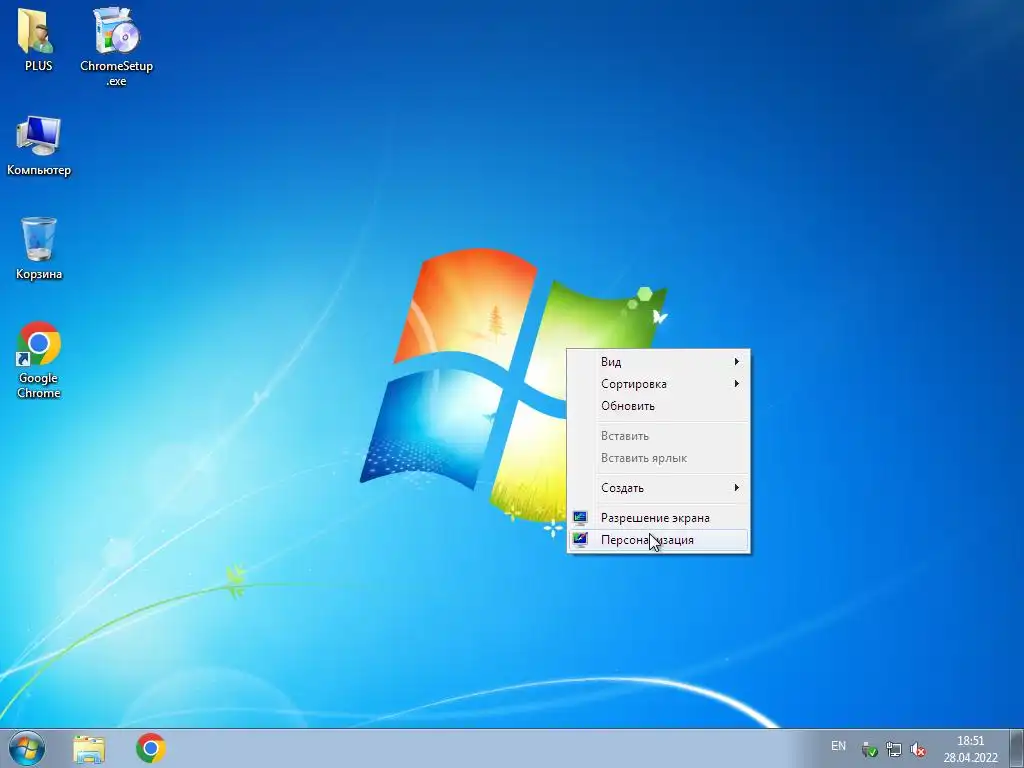
Task: Launch Chrome from the taskbar
Action: click(x=151, y=748)
